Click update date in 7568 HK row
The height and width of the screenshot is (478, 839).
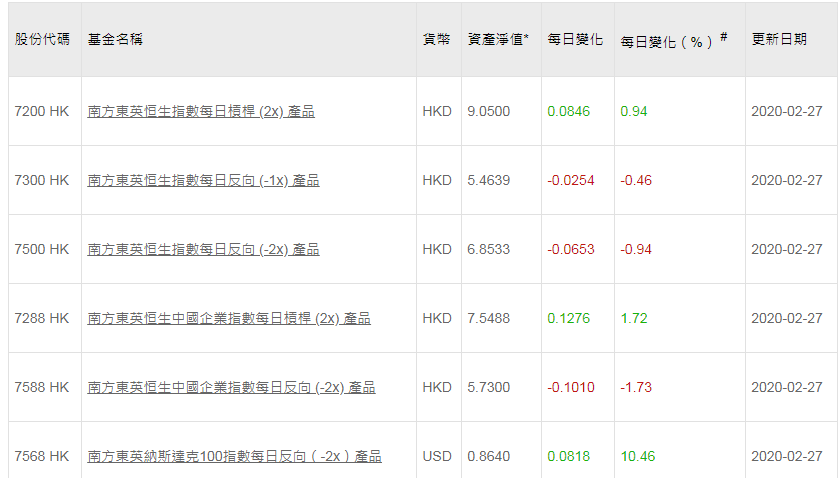(x=787, y=457)
